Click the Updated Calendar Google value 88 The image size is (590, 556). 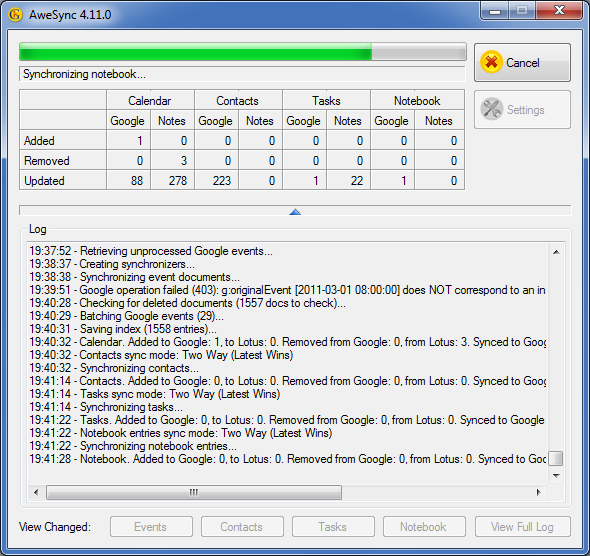137,181
